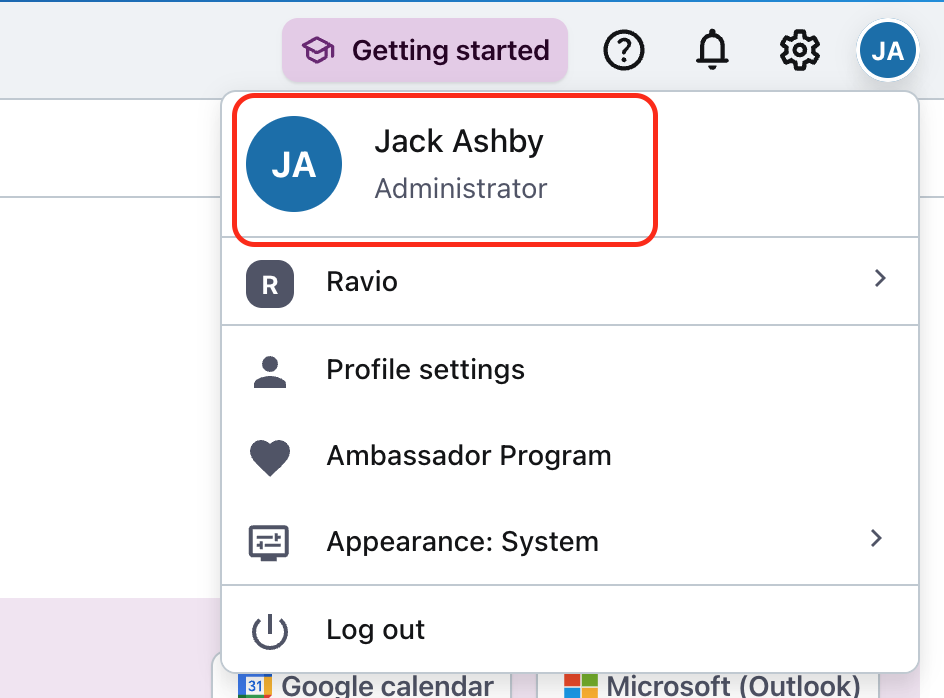Click the Jack Ashby name header
944x698 pixels.
click(459, 142)
